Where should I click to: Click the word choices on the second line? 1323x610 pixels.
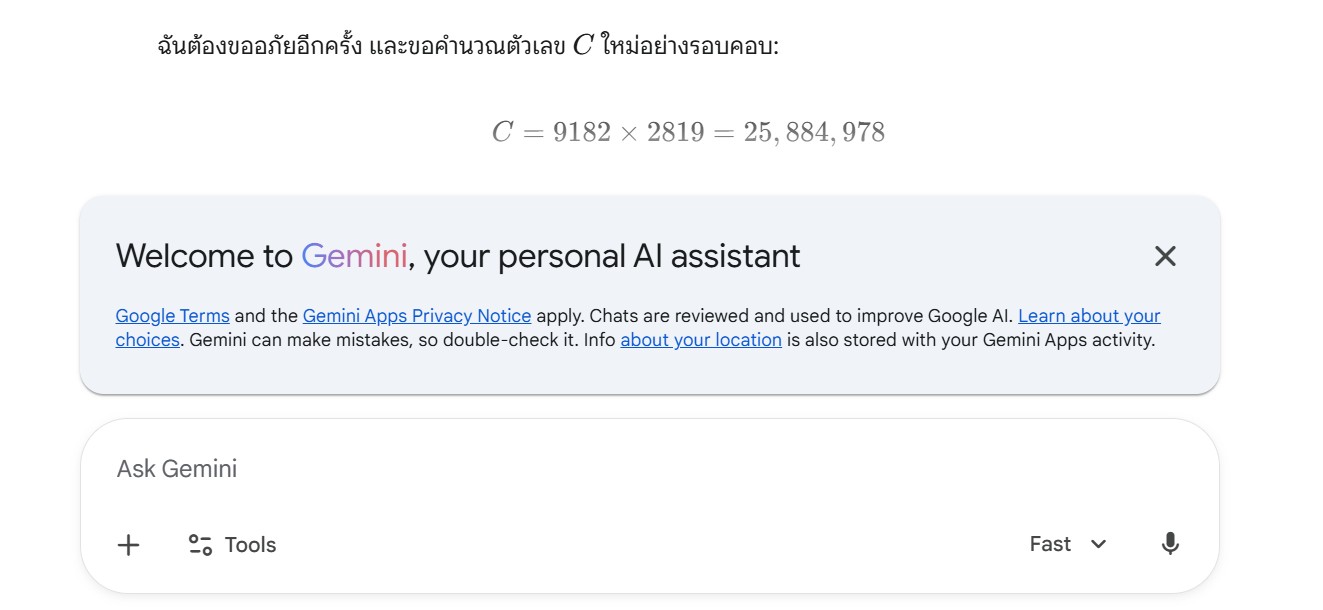coord(147,340)
